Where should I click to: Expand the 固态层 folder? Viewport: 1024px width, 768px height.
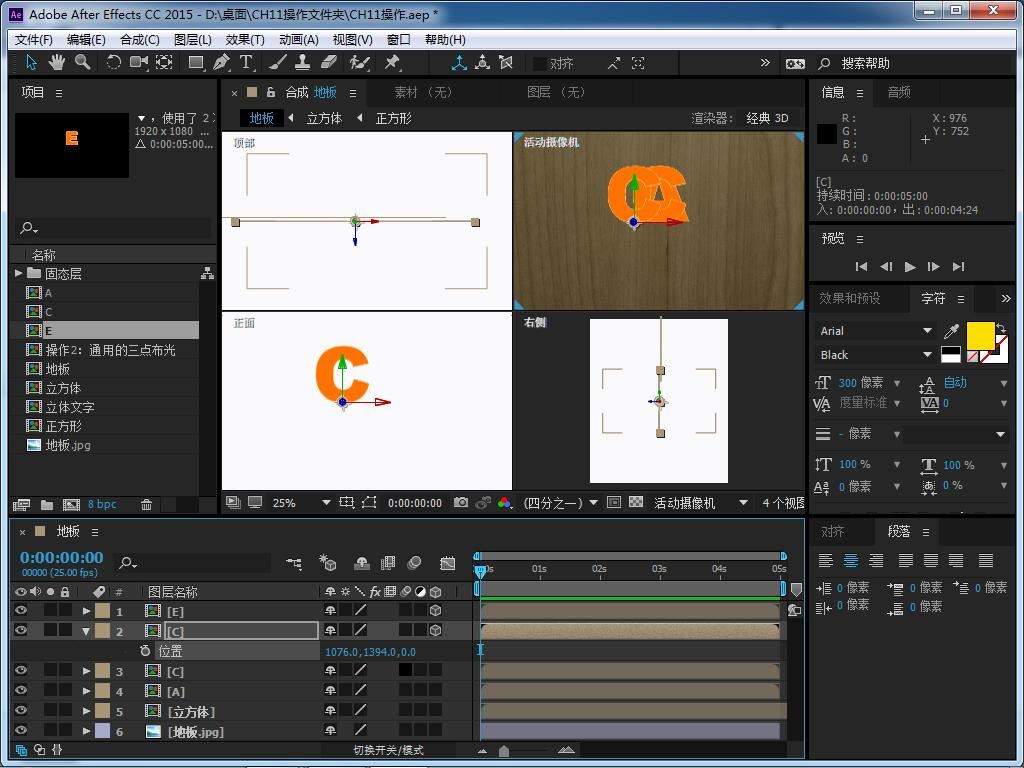(19, 273)
